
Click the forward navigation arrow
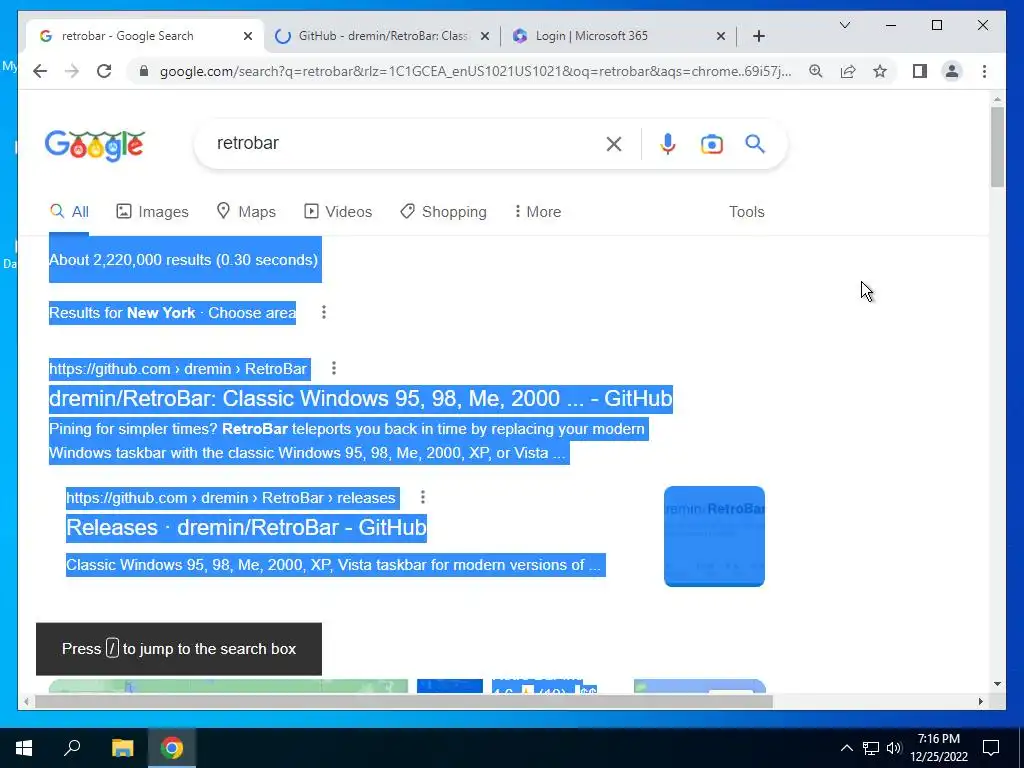tap(72, 71)
